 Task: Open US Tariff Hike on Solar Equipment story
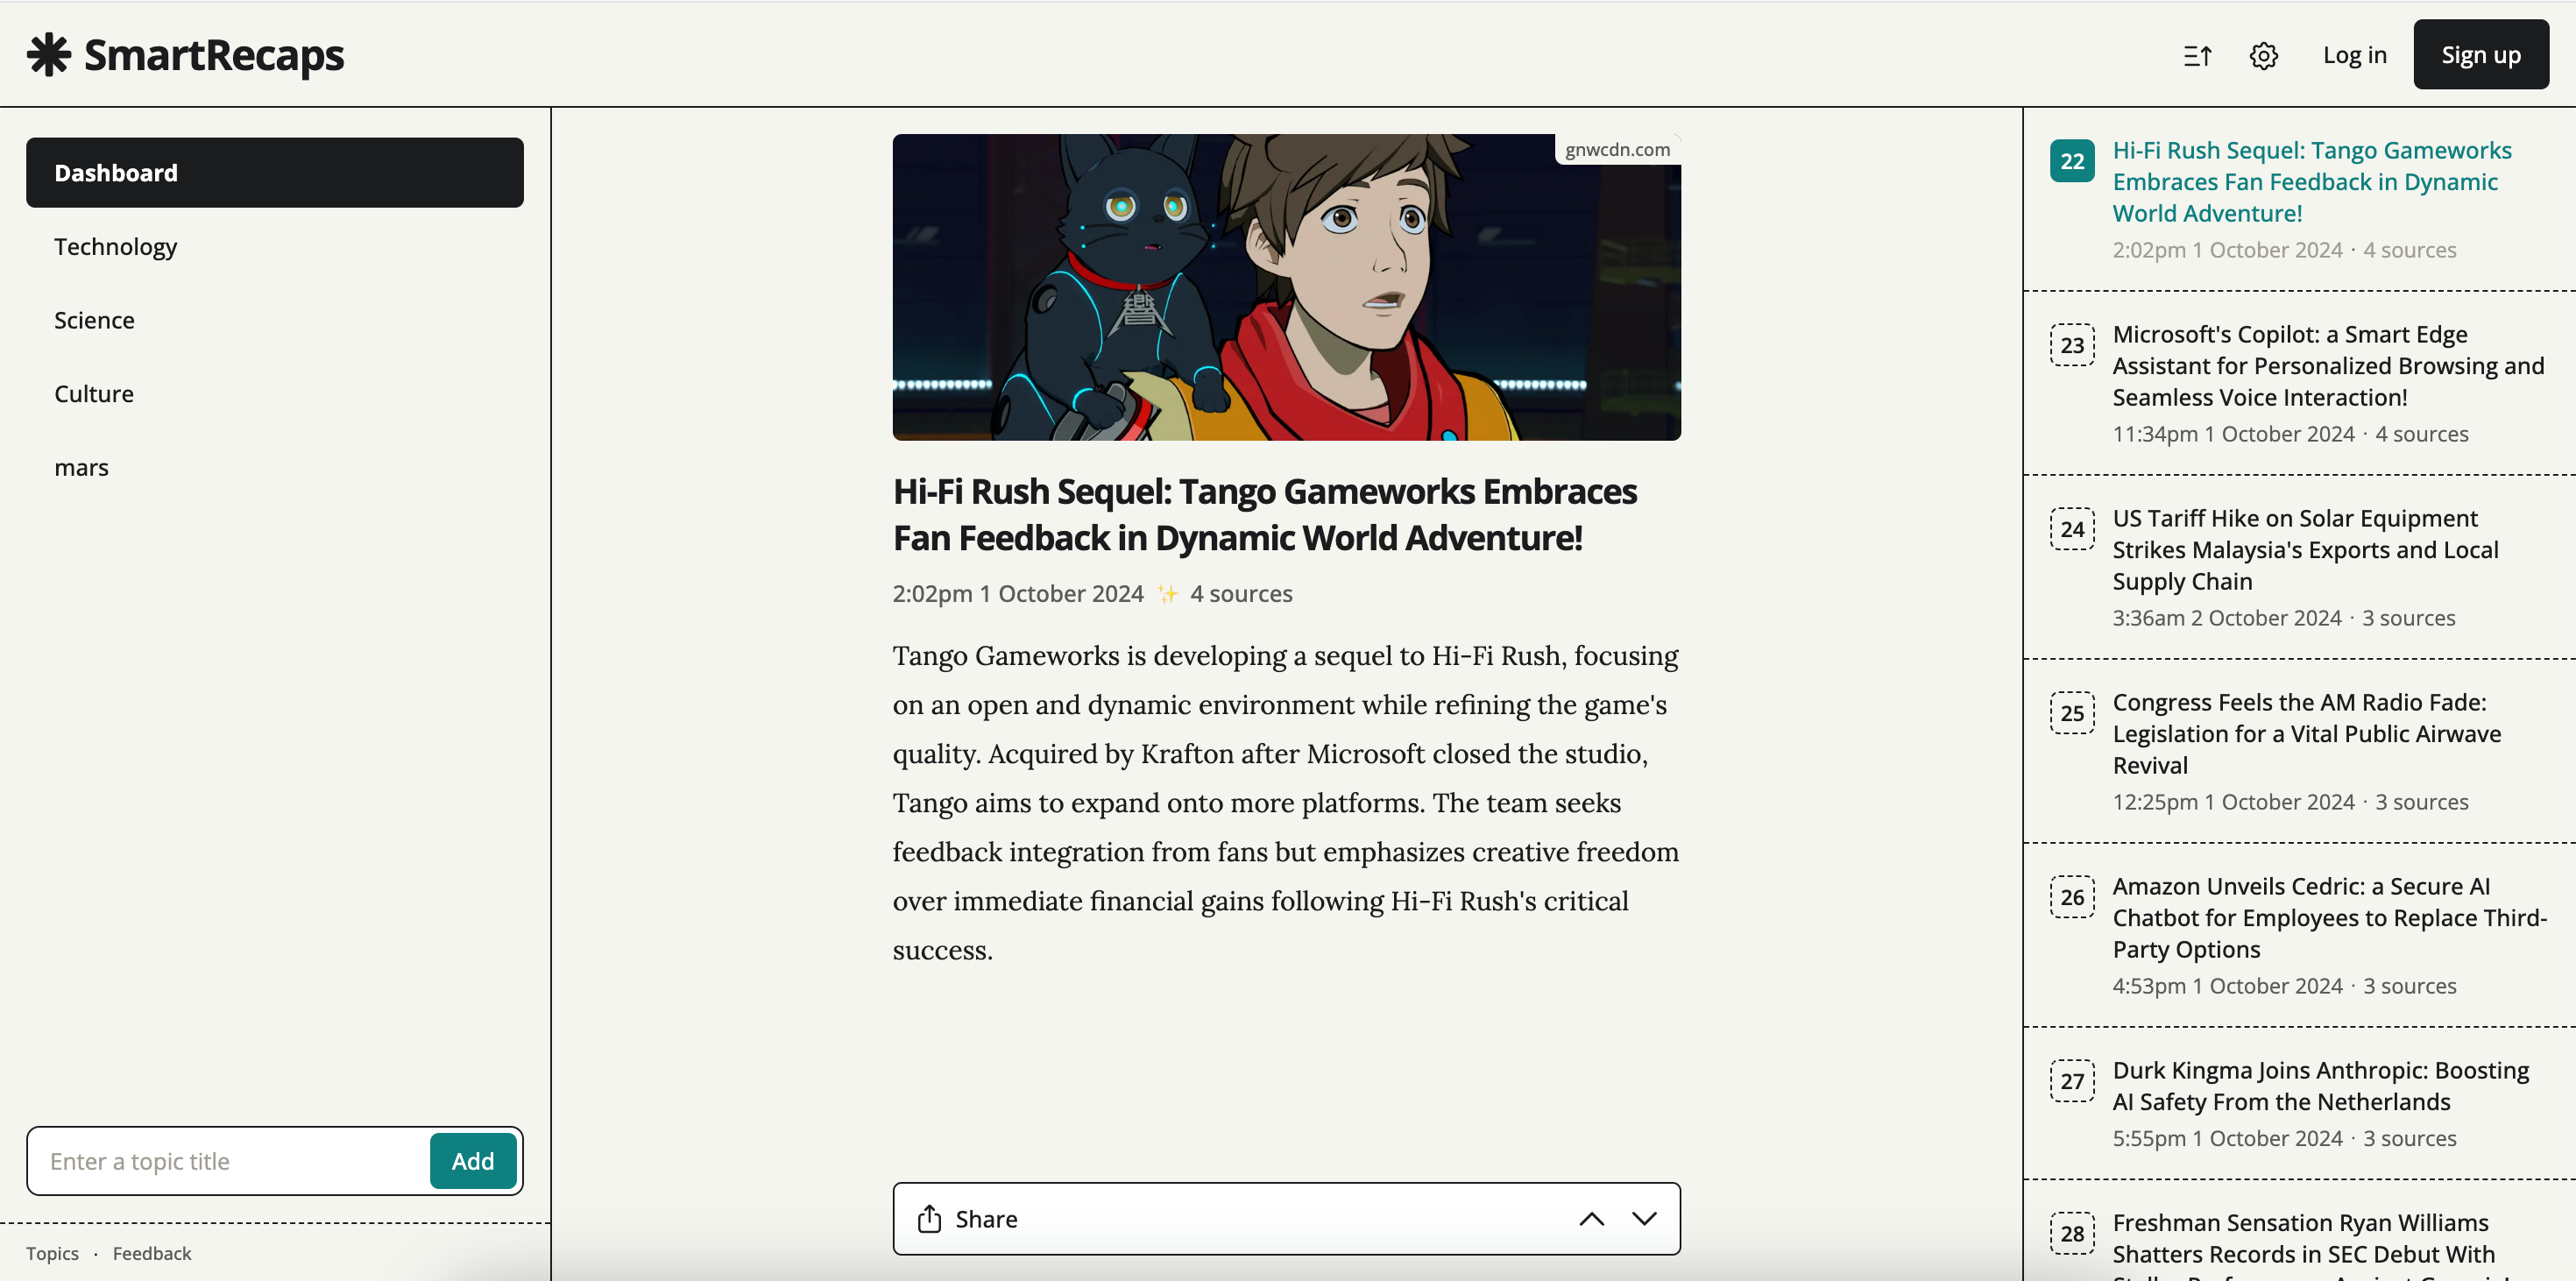tap(2305, 549)
